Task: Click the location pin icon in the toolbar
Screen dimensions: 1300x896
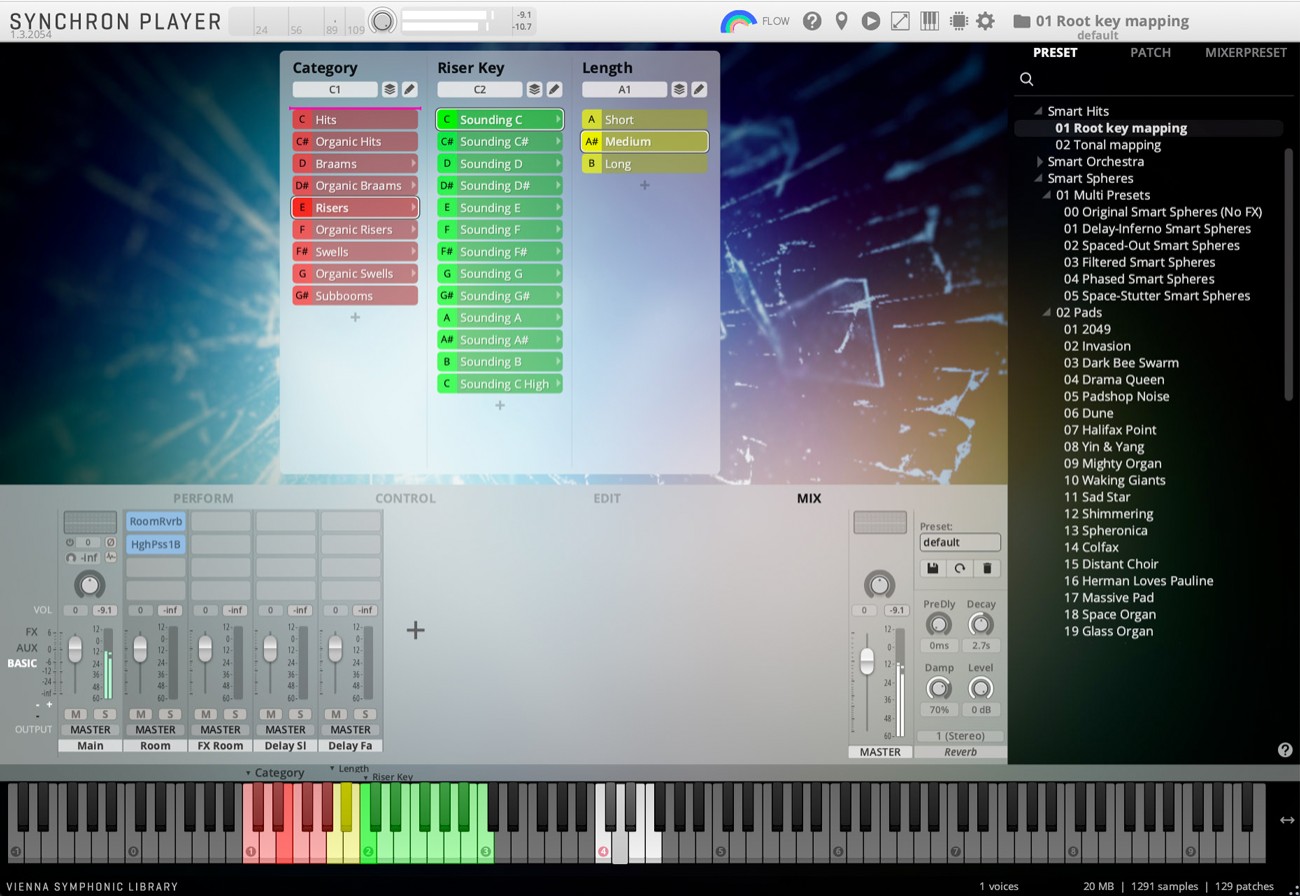Action: tap(841, 20)
